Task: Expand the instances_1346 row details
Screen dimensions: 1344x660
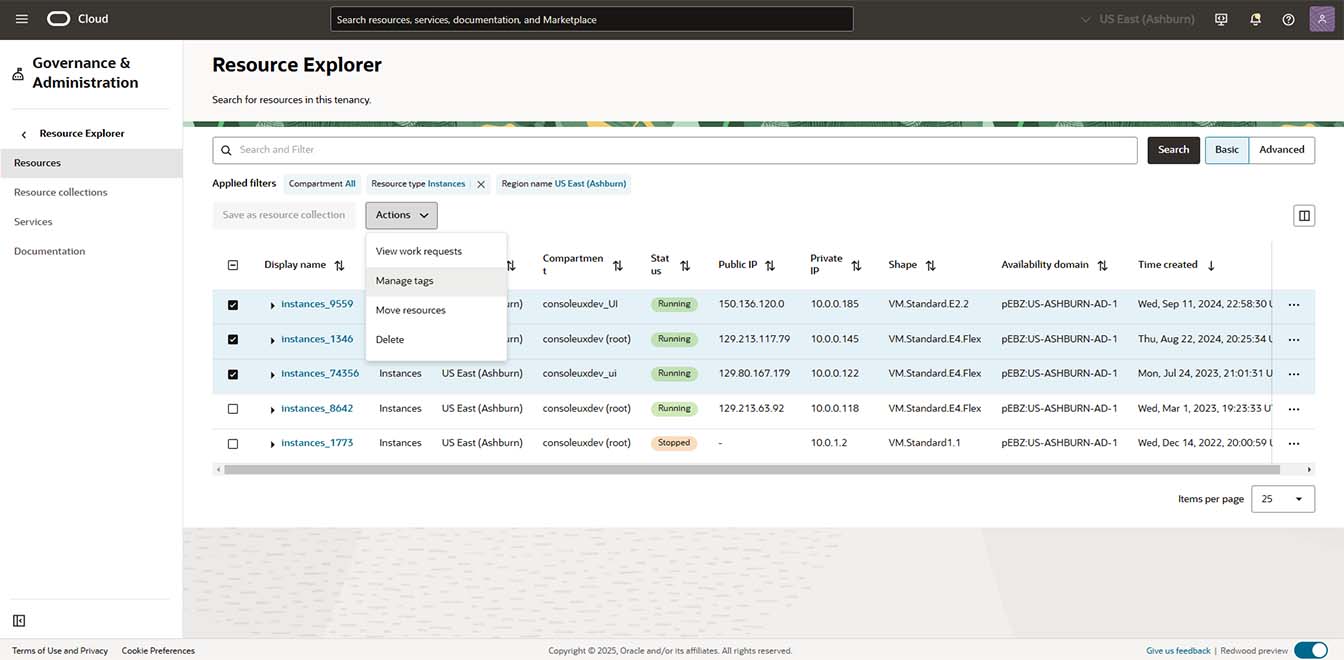Action: point(271,339)
